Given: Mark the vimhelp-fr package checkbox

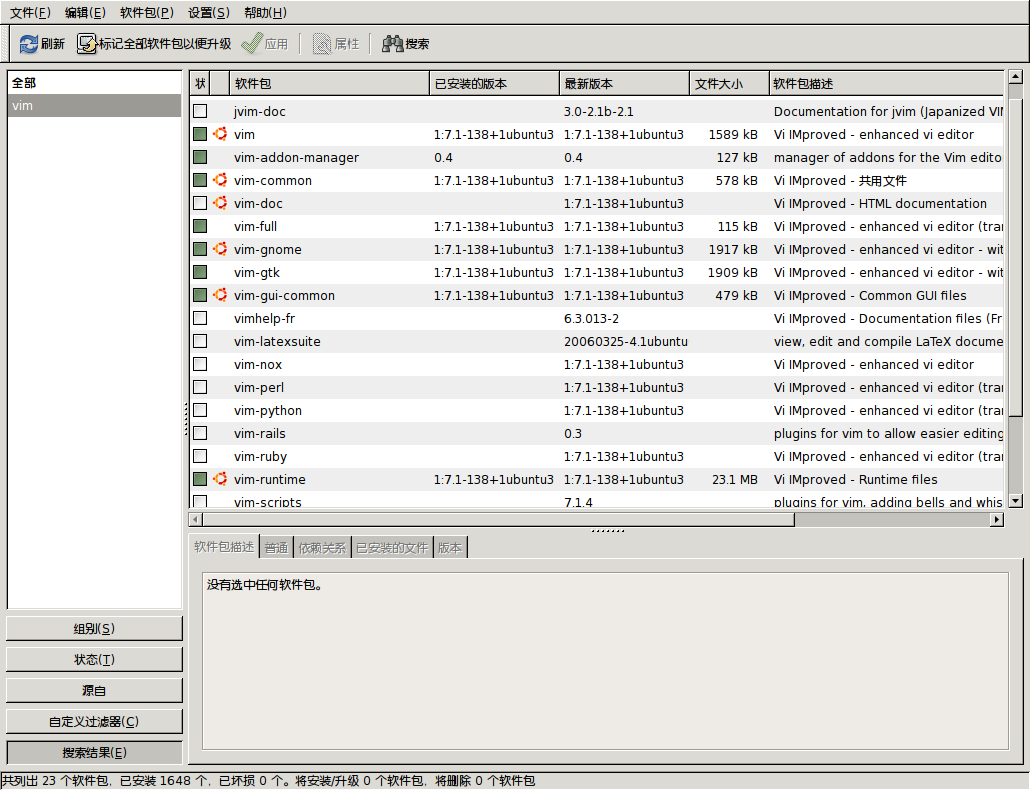Looking at the screenshot, I should point(200,318).
